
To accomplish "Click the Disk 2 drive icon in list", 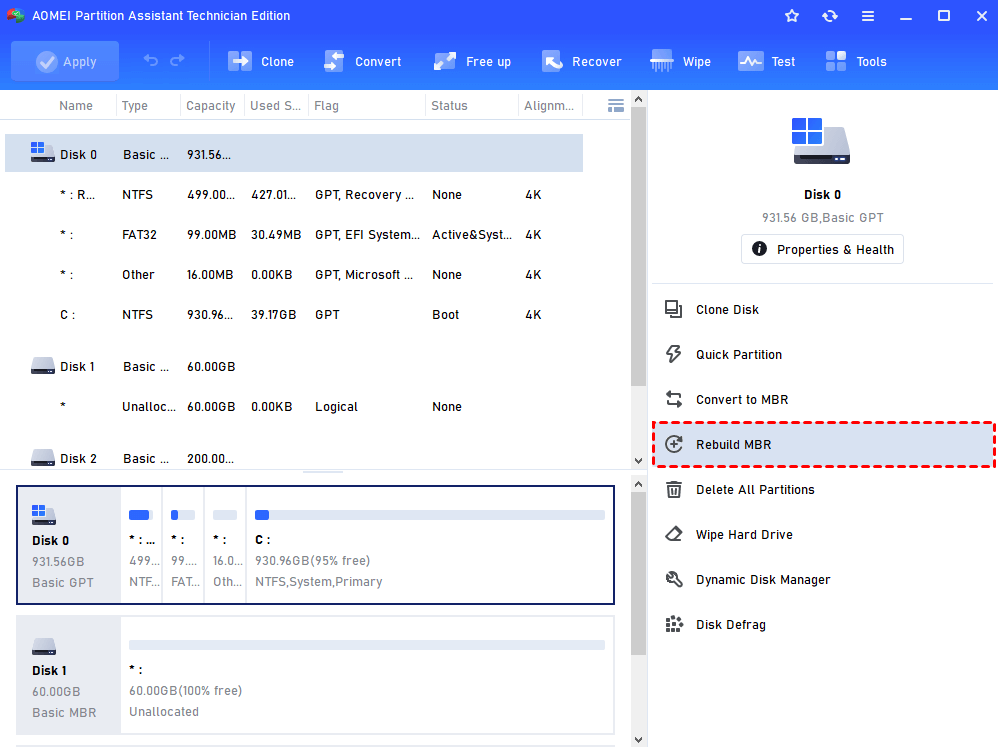I will click(43, 457).
